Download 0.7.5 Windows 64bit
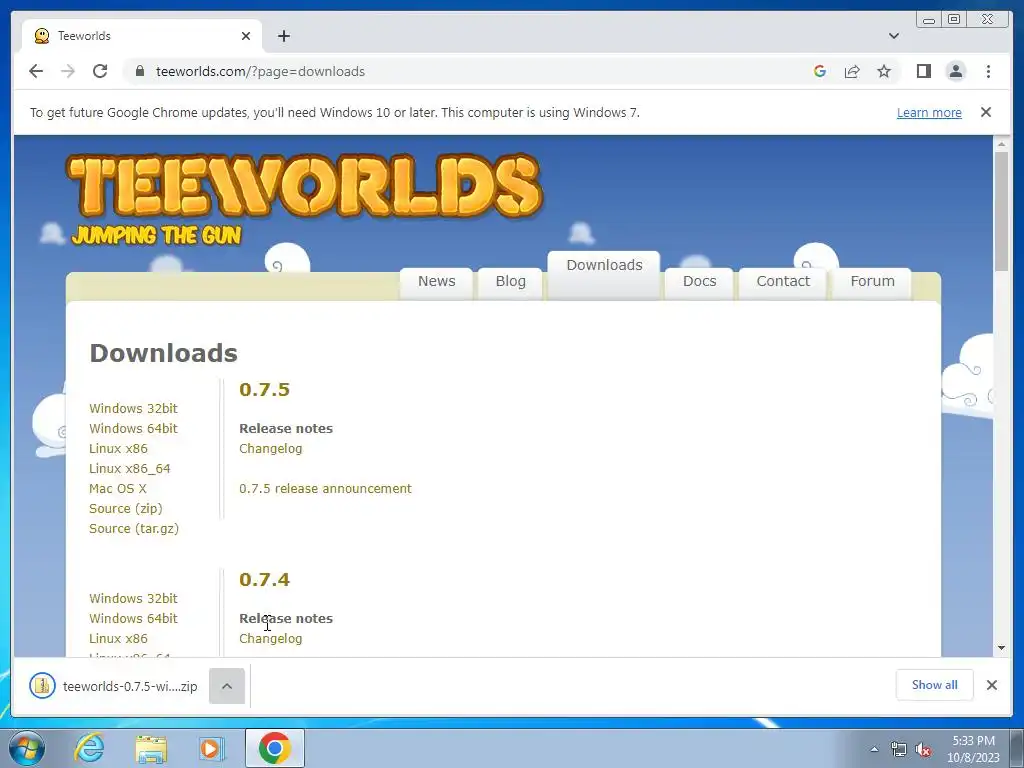 pyautogui.click(x=133, y=428)
